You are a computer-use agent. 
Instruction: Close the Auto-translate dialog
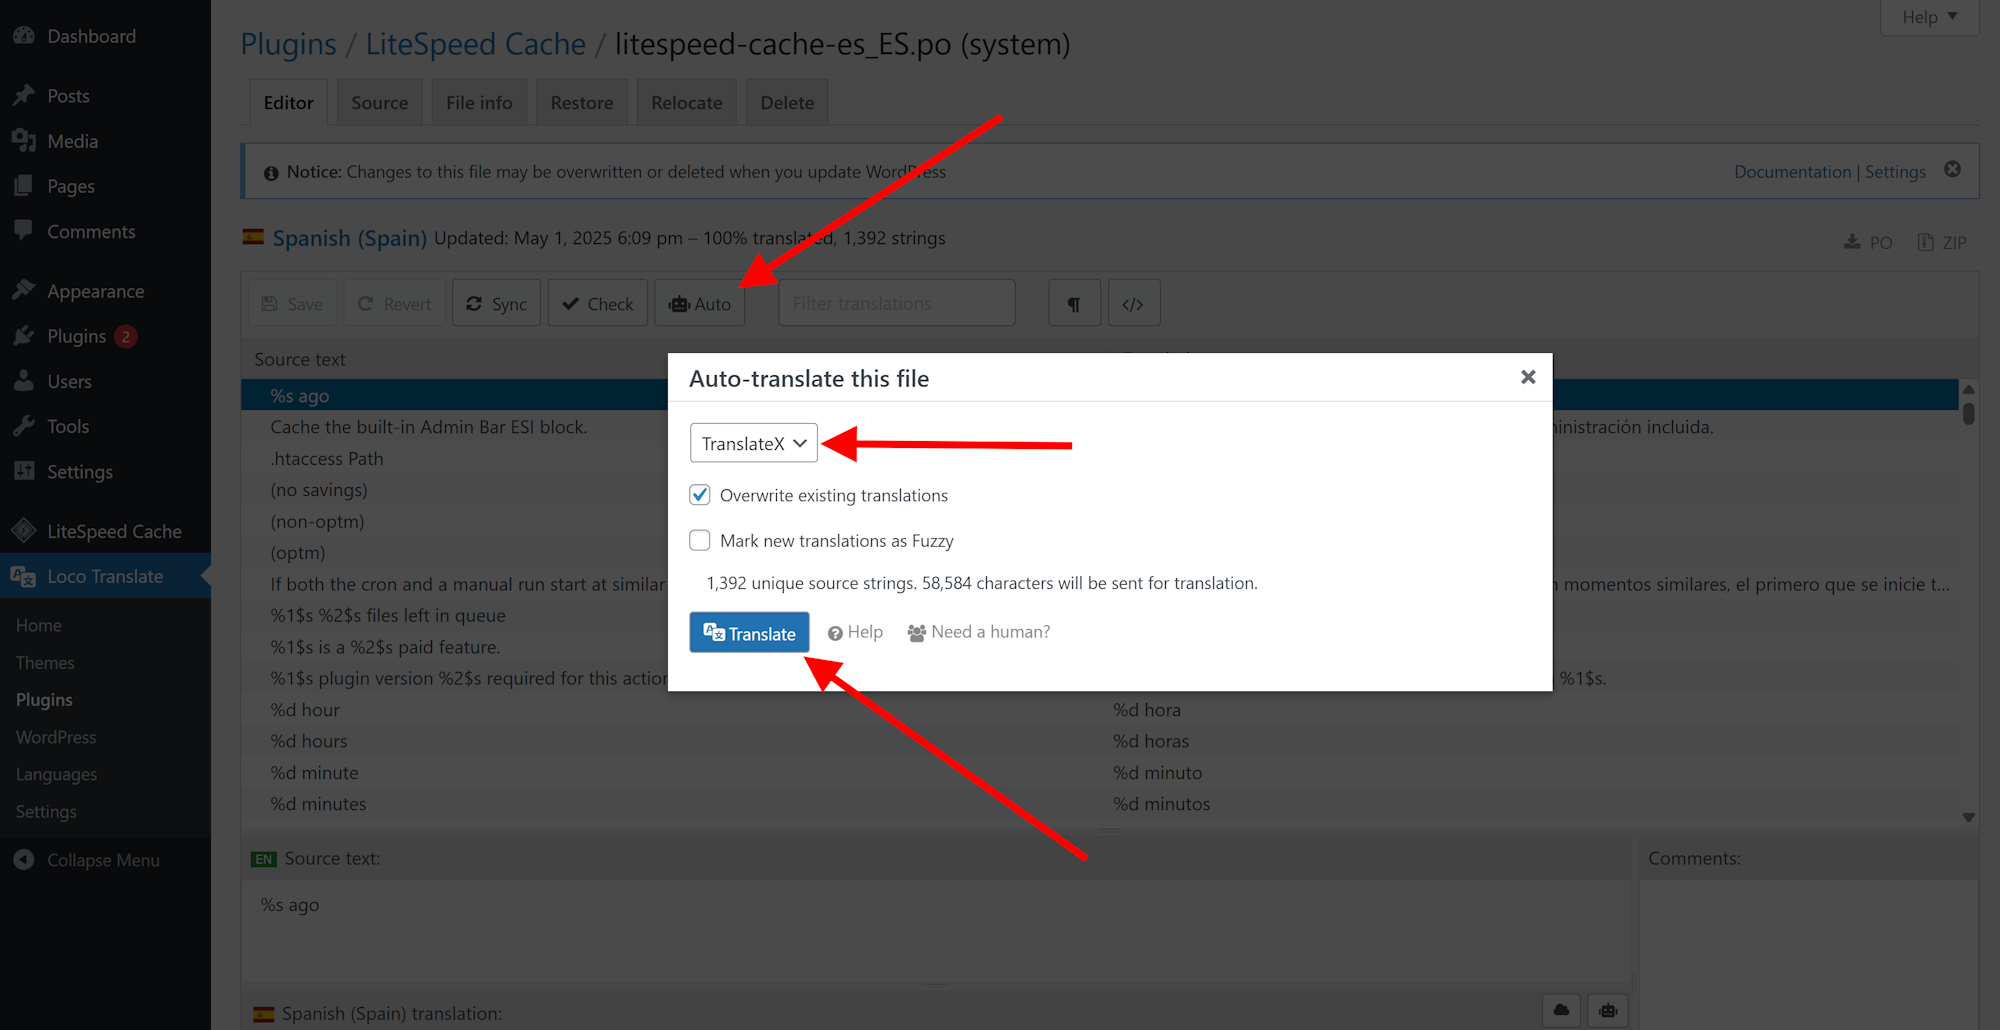1528,377
